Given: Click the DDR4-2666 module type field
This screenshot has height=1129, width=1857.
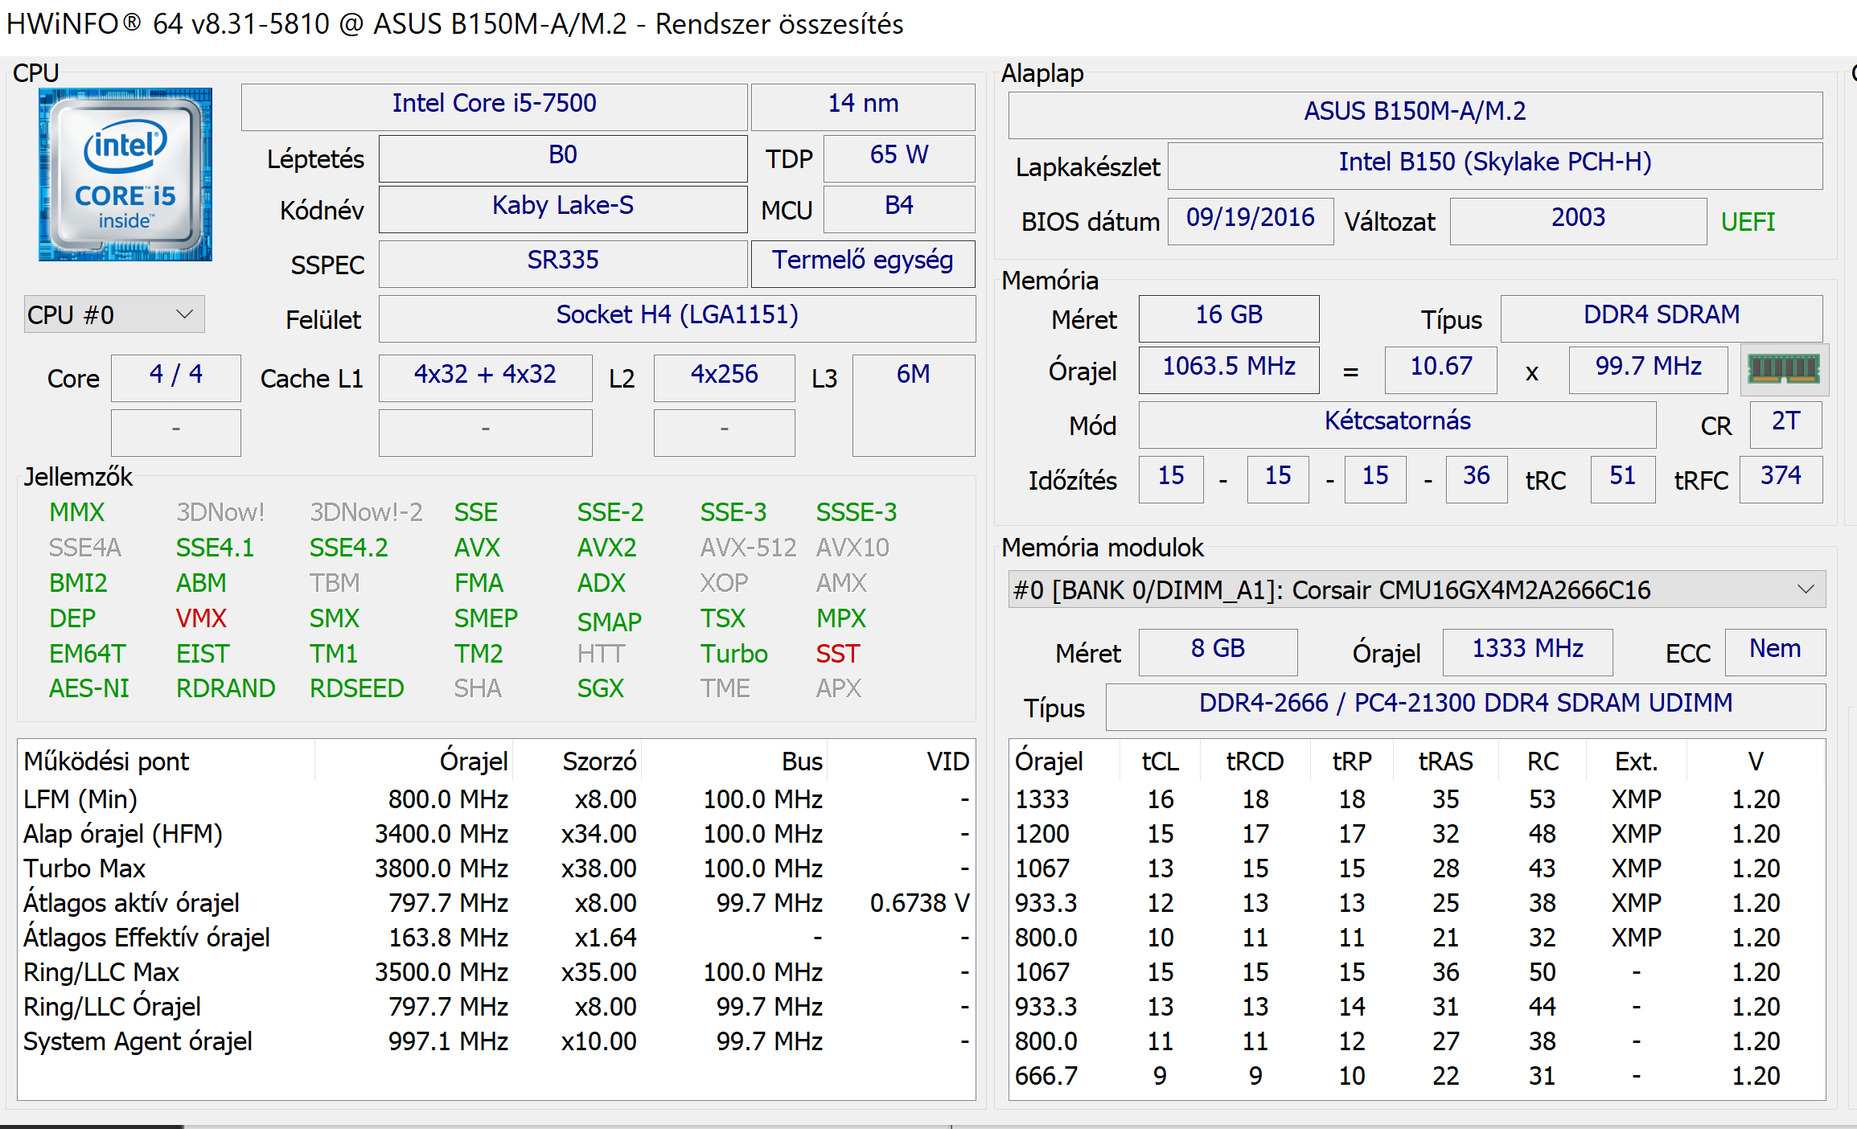Looking at the screenshot, I should 1464,704.
